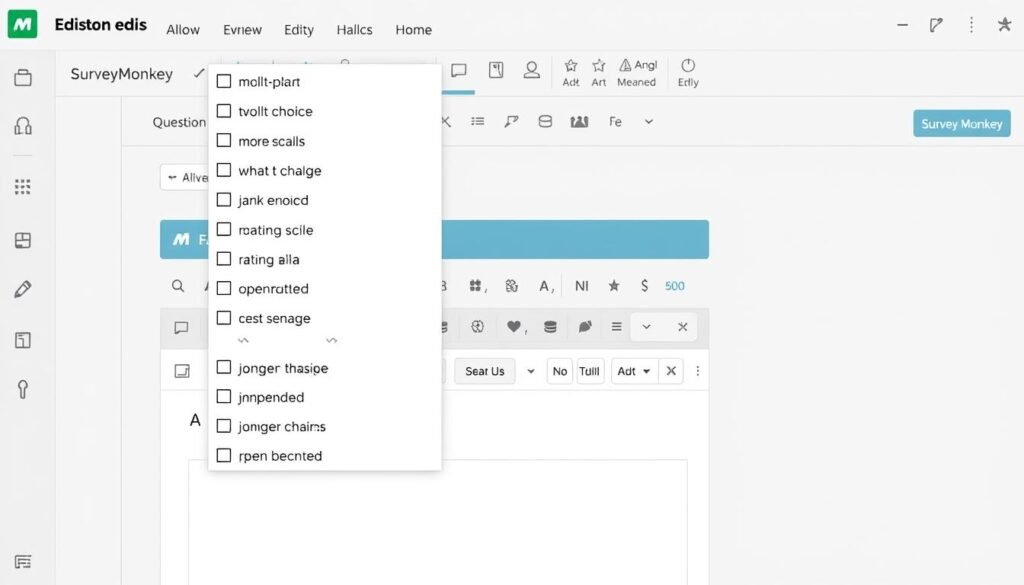1024x585 pixels.
Task: Click the Adt star icon
Action: pyautogui.click(x=570, y=67)
